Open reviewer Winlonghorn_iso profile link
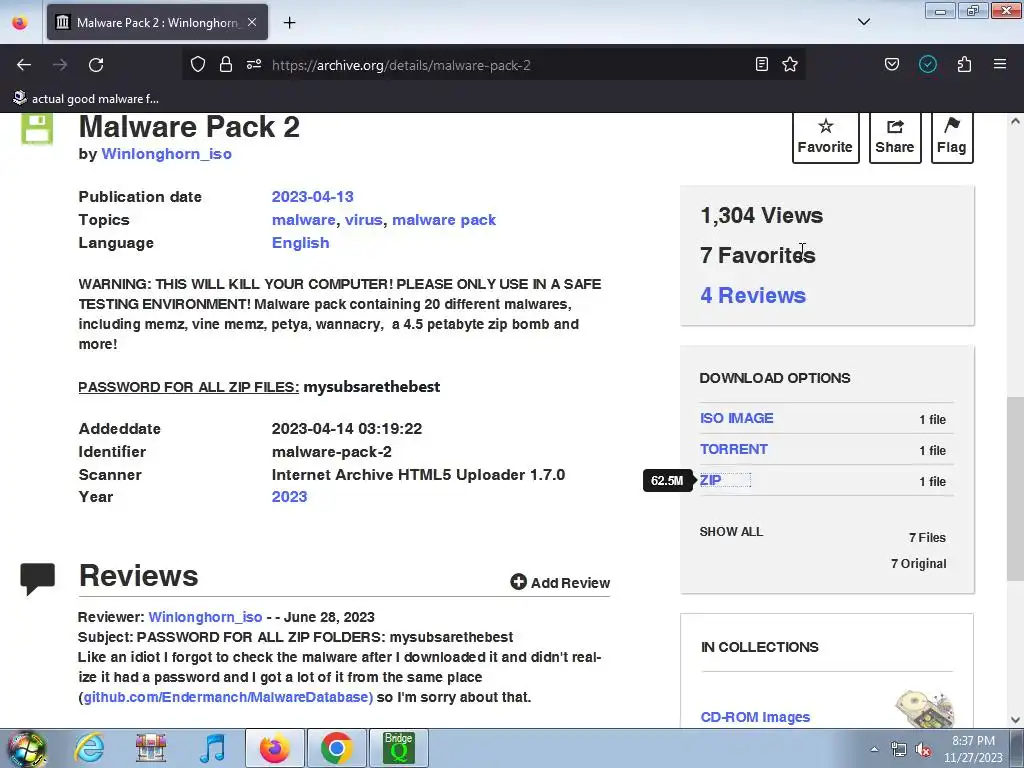1024x768 pixels. (x=205, y=617)
